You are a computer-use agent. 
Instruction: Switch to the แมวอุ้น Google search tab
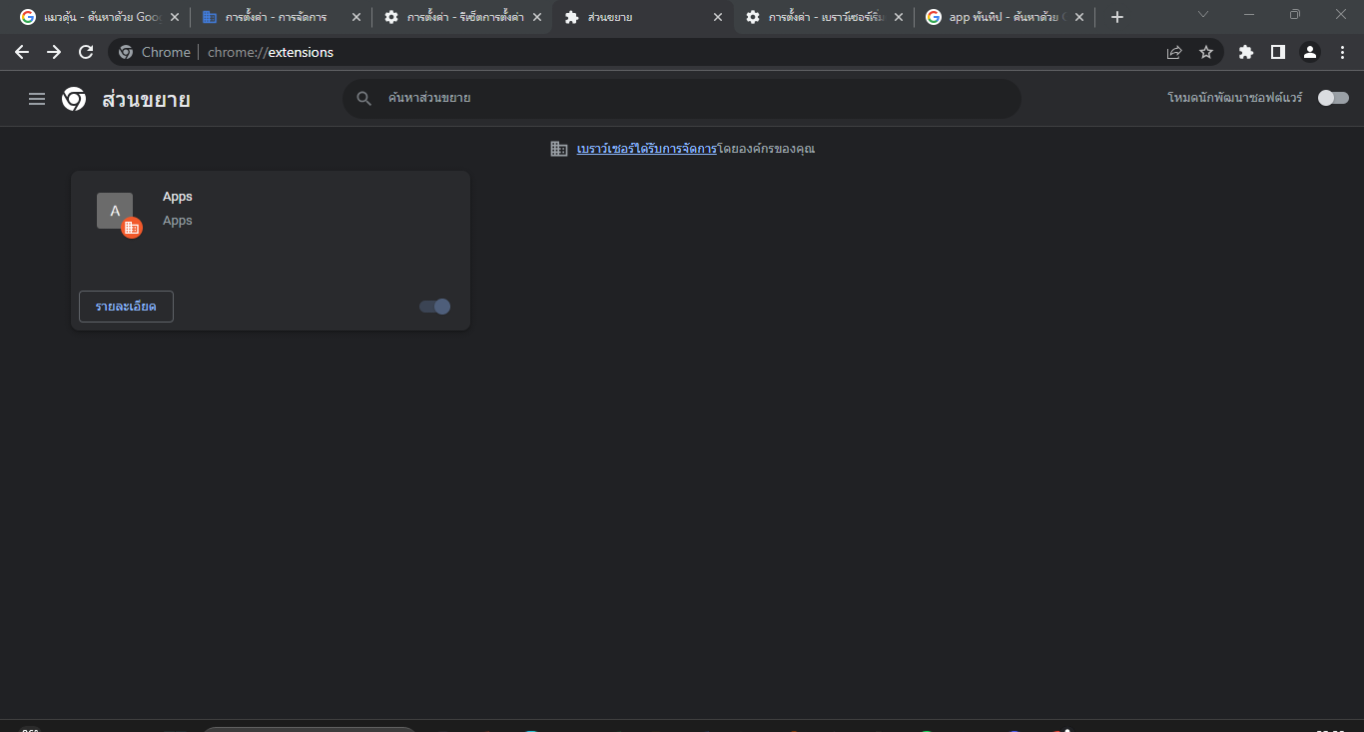click(98, 17)
